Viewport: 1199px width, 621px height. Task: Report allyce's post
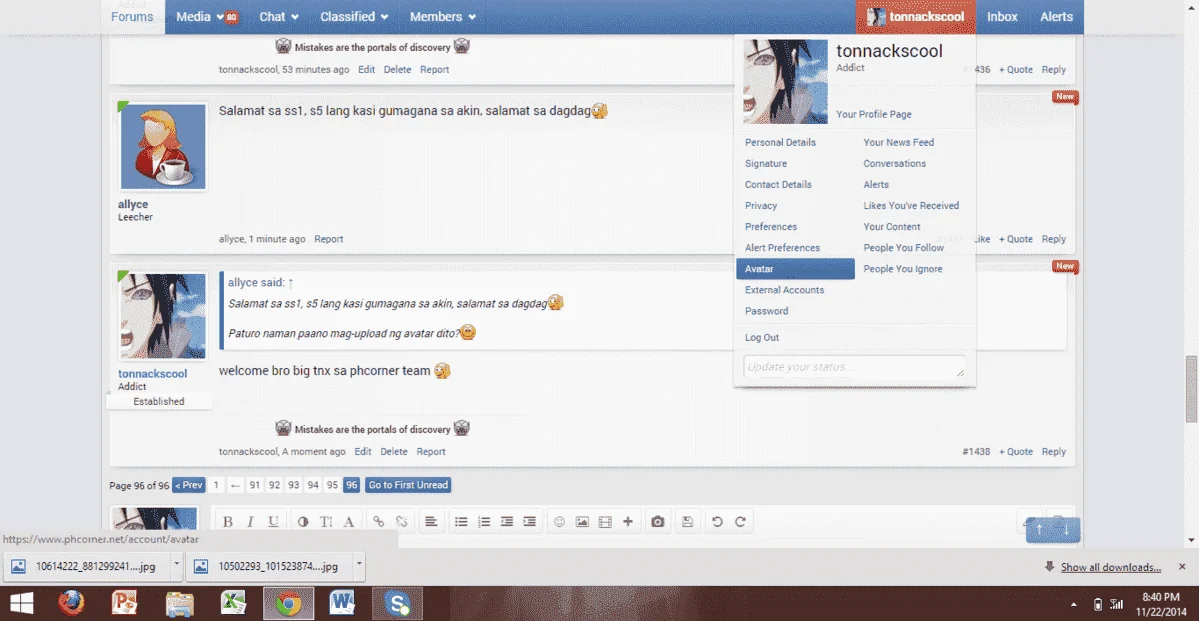coord(329,239)
